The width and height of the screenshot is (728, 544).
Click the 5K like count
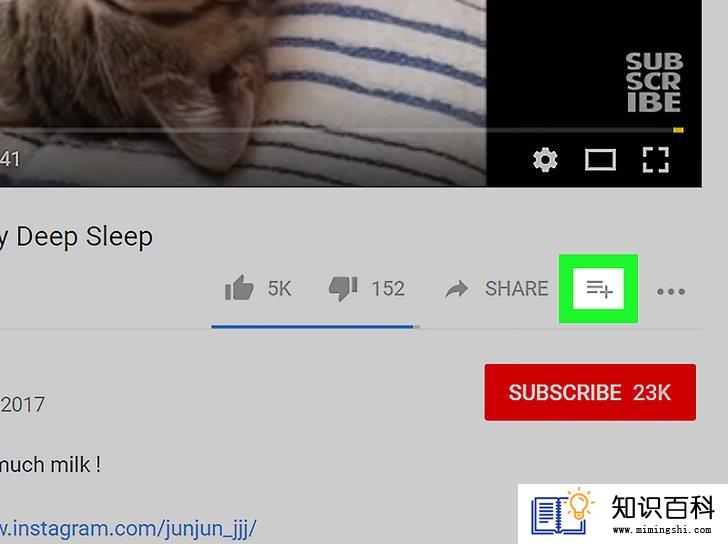280,289
